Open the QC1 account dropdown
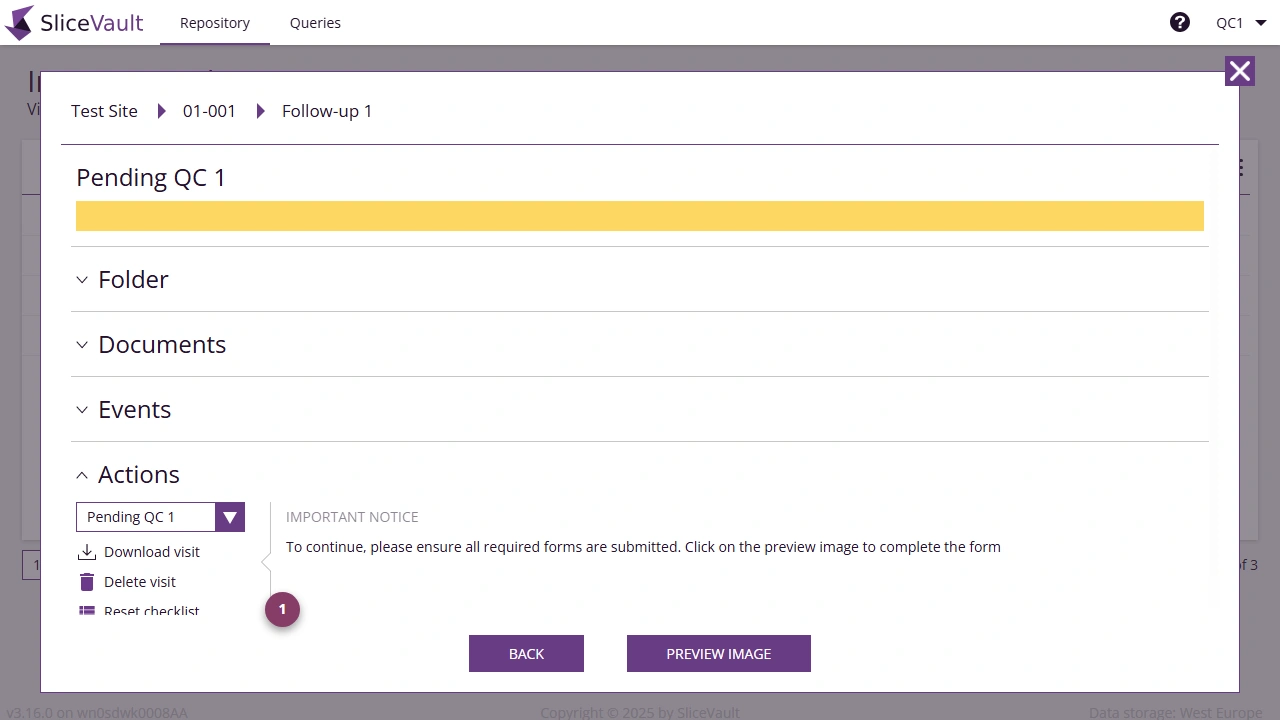 coord(1240,22)
